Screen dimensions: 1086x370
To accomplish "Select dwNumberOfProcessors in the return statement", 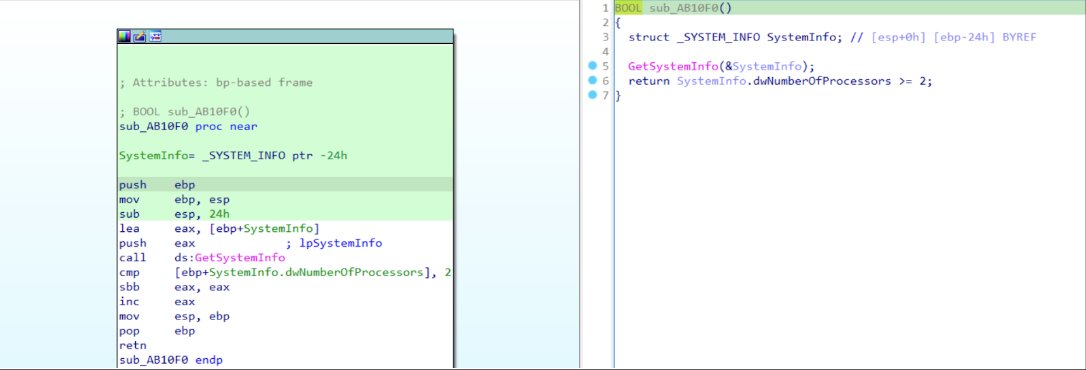I will click(821, 81).
